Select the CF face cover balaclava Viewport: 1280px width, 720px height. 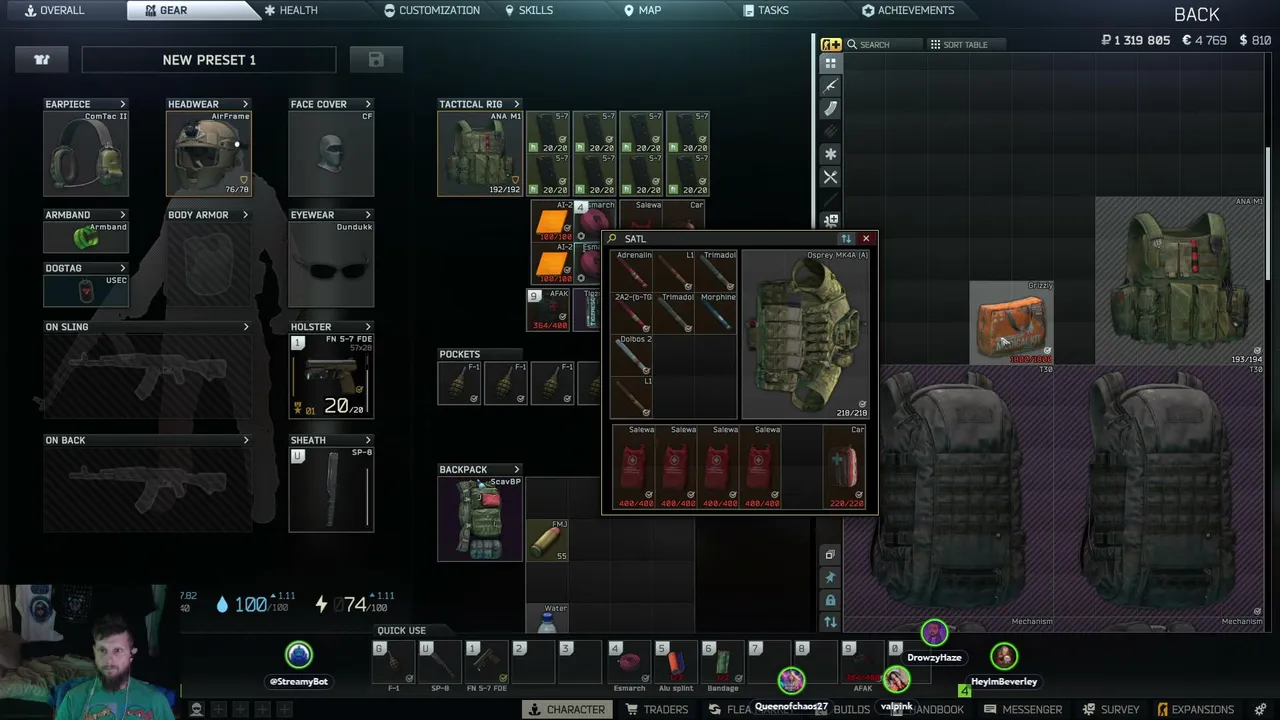tap(331, 153)
